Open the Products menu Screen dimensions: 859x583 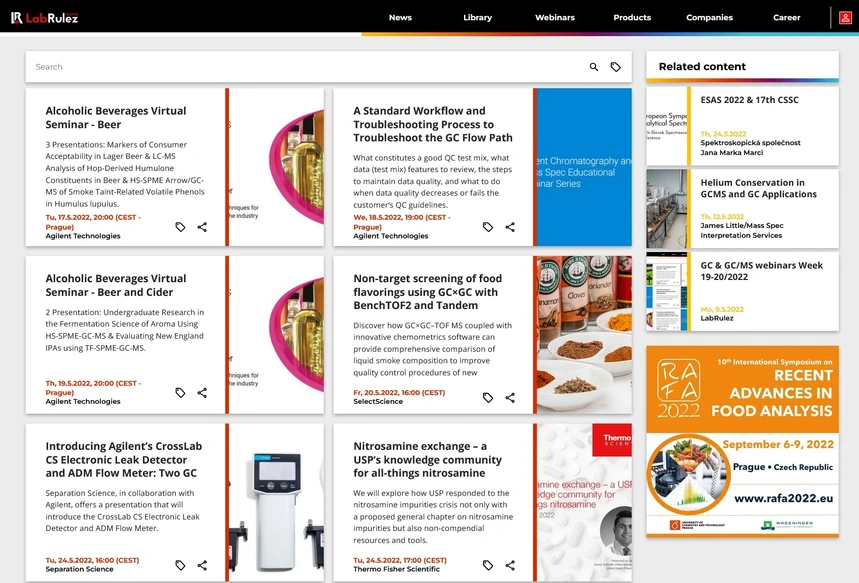click(x=632, y=18)
